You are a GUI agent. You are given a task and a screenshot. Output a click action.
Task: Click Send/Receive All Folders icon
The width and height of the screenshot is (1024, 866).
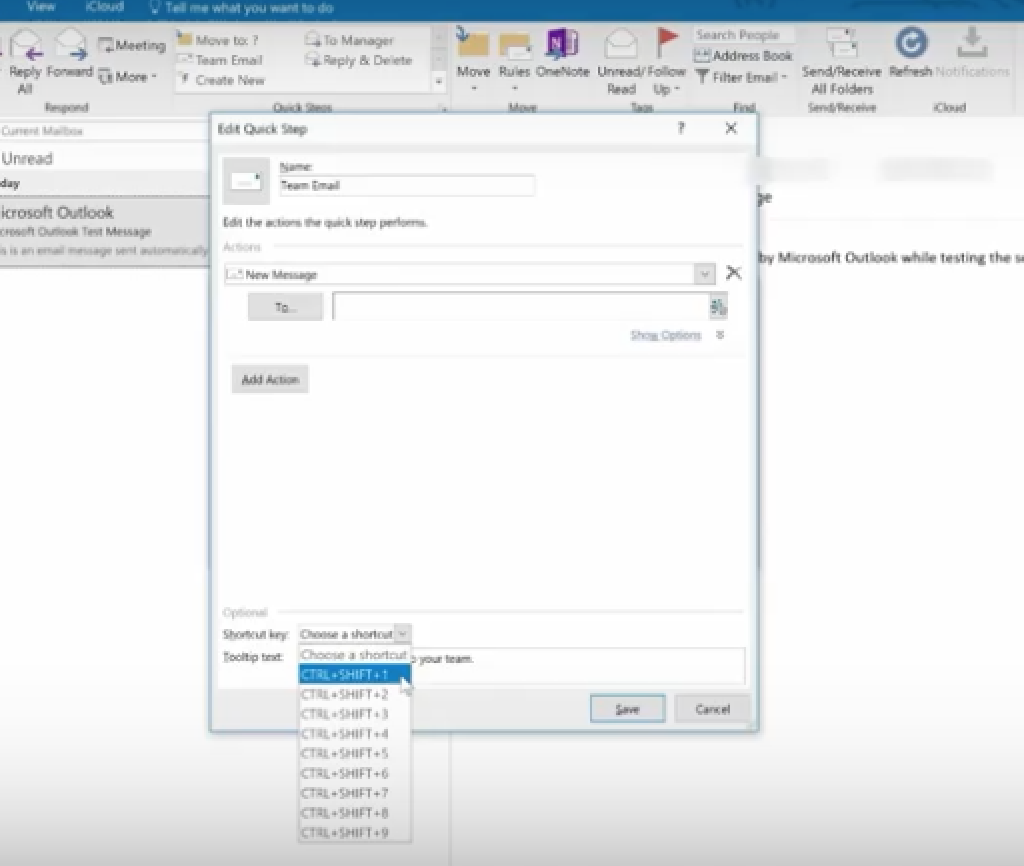click(x=844, y=44)
